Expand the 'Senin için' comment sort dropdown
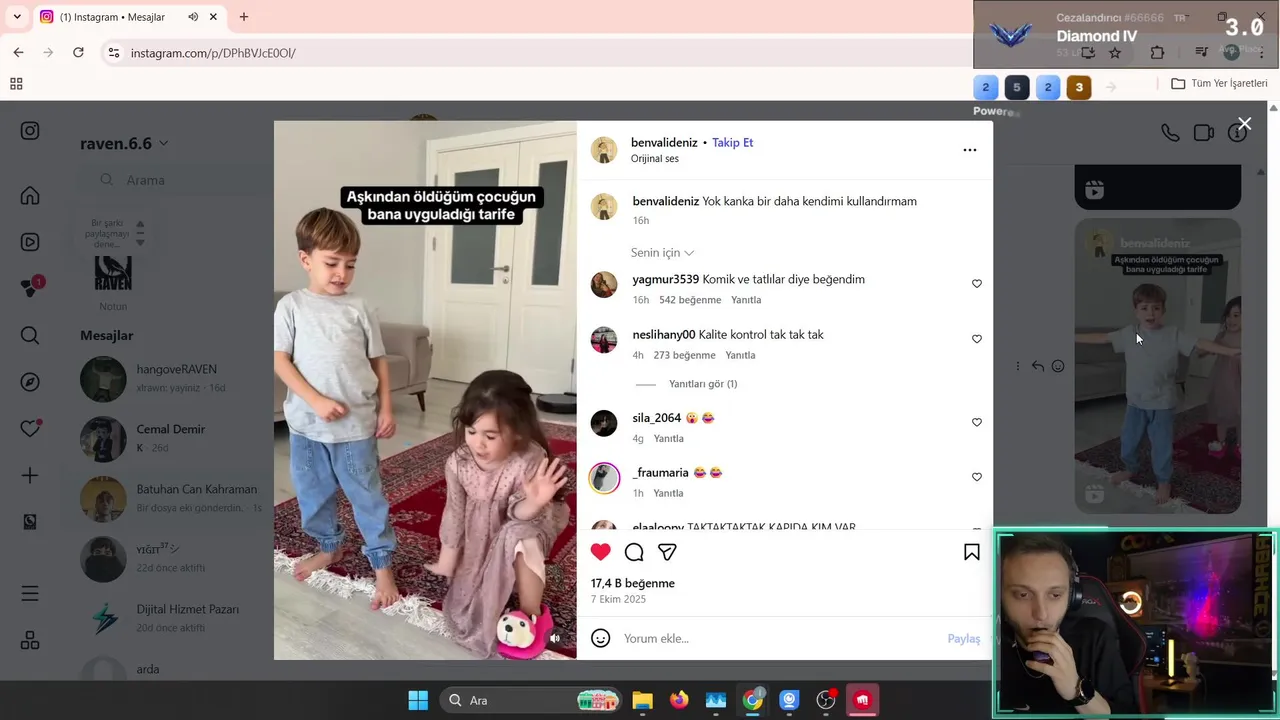 coord(662,253)
